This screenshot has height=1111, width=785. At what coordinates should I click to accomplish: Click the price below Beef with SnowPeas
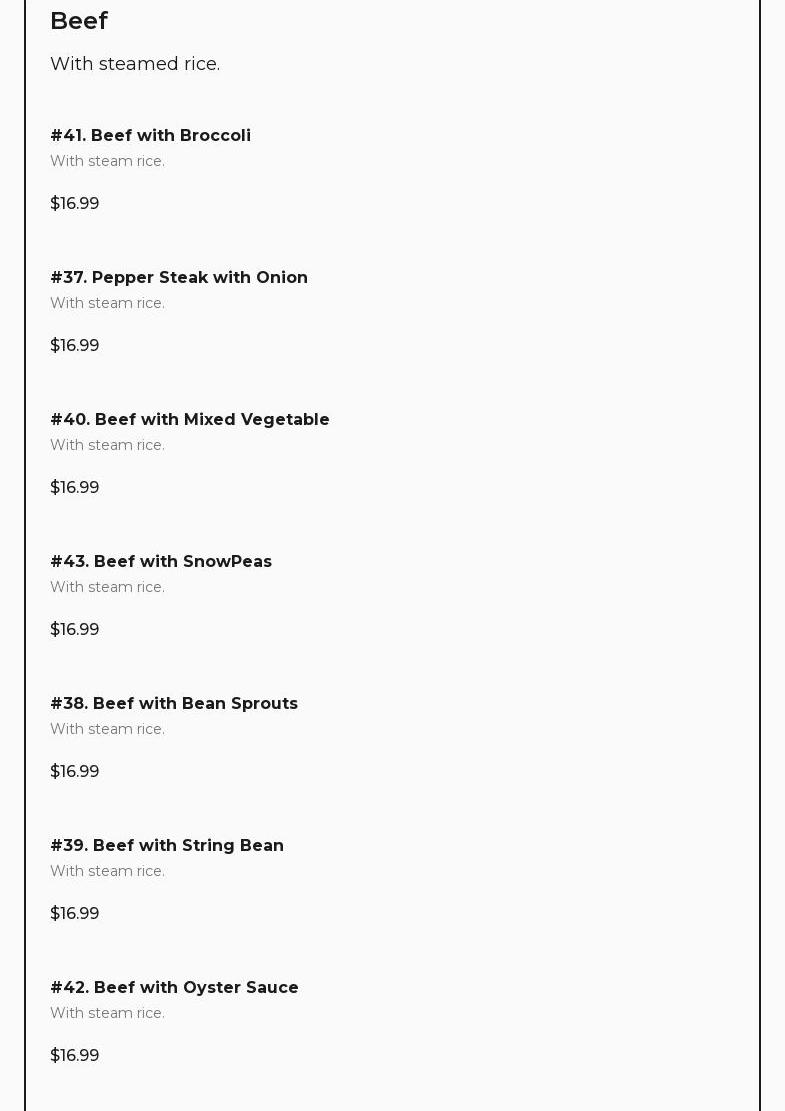pos(75,629)
